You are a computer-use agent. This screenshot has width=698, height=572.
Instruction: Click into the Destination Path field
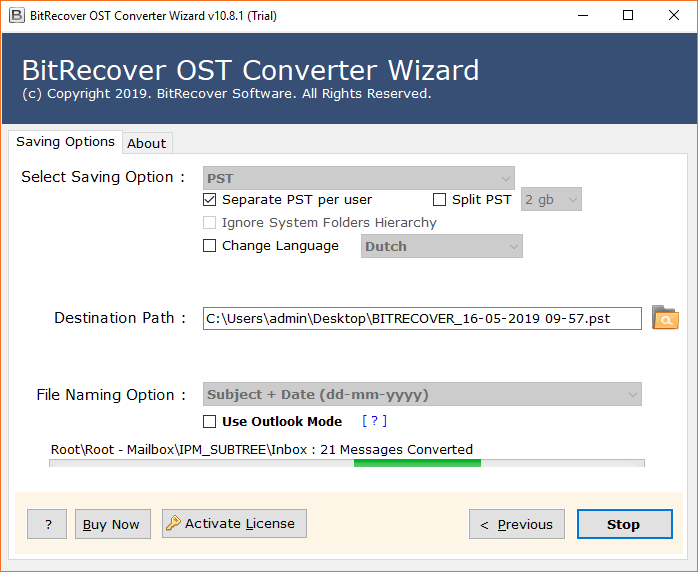pyautogui.click(x=422, y=318)
